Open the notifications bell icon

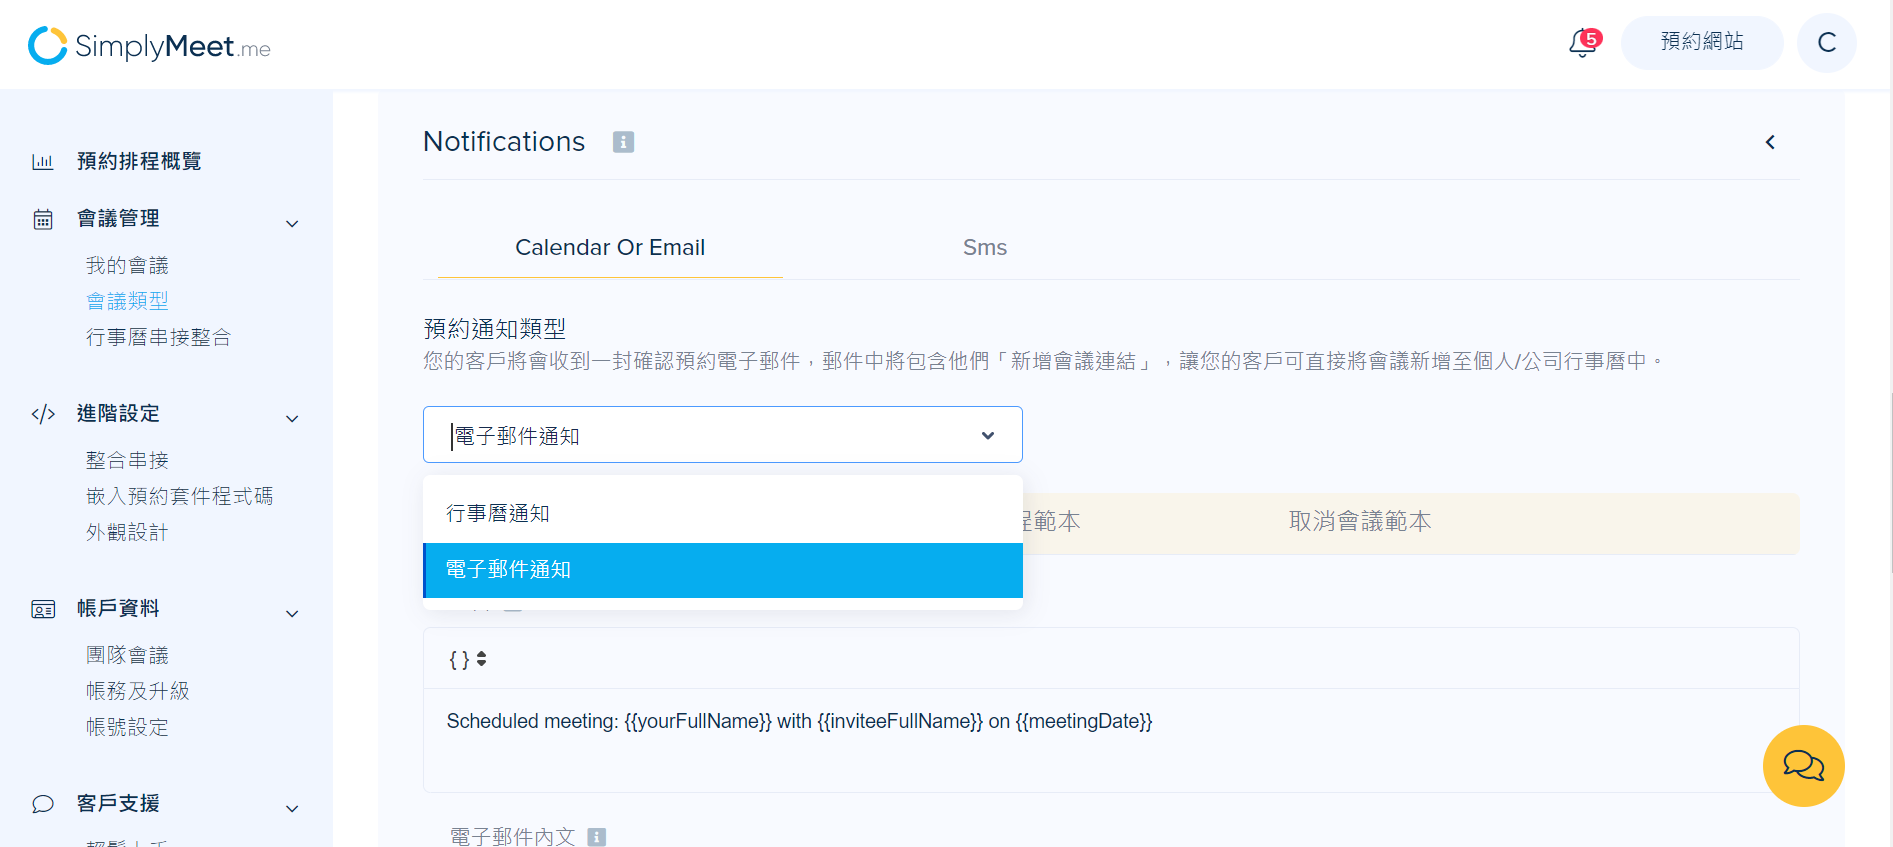pos(1584,43)
